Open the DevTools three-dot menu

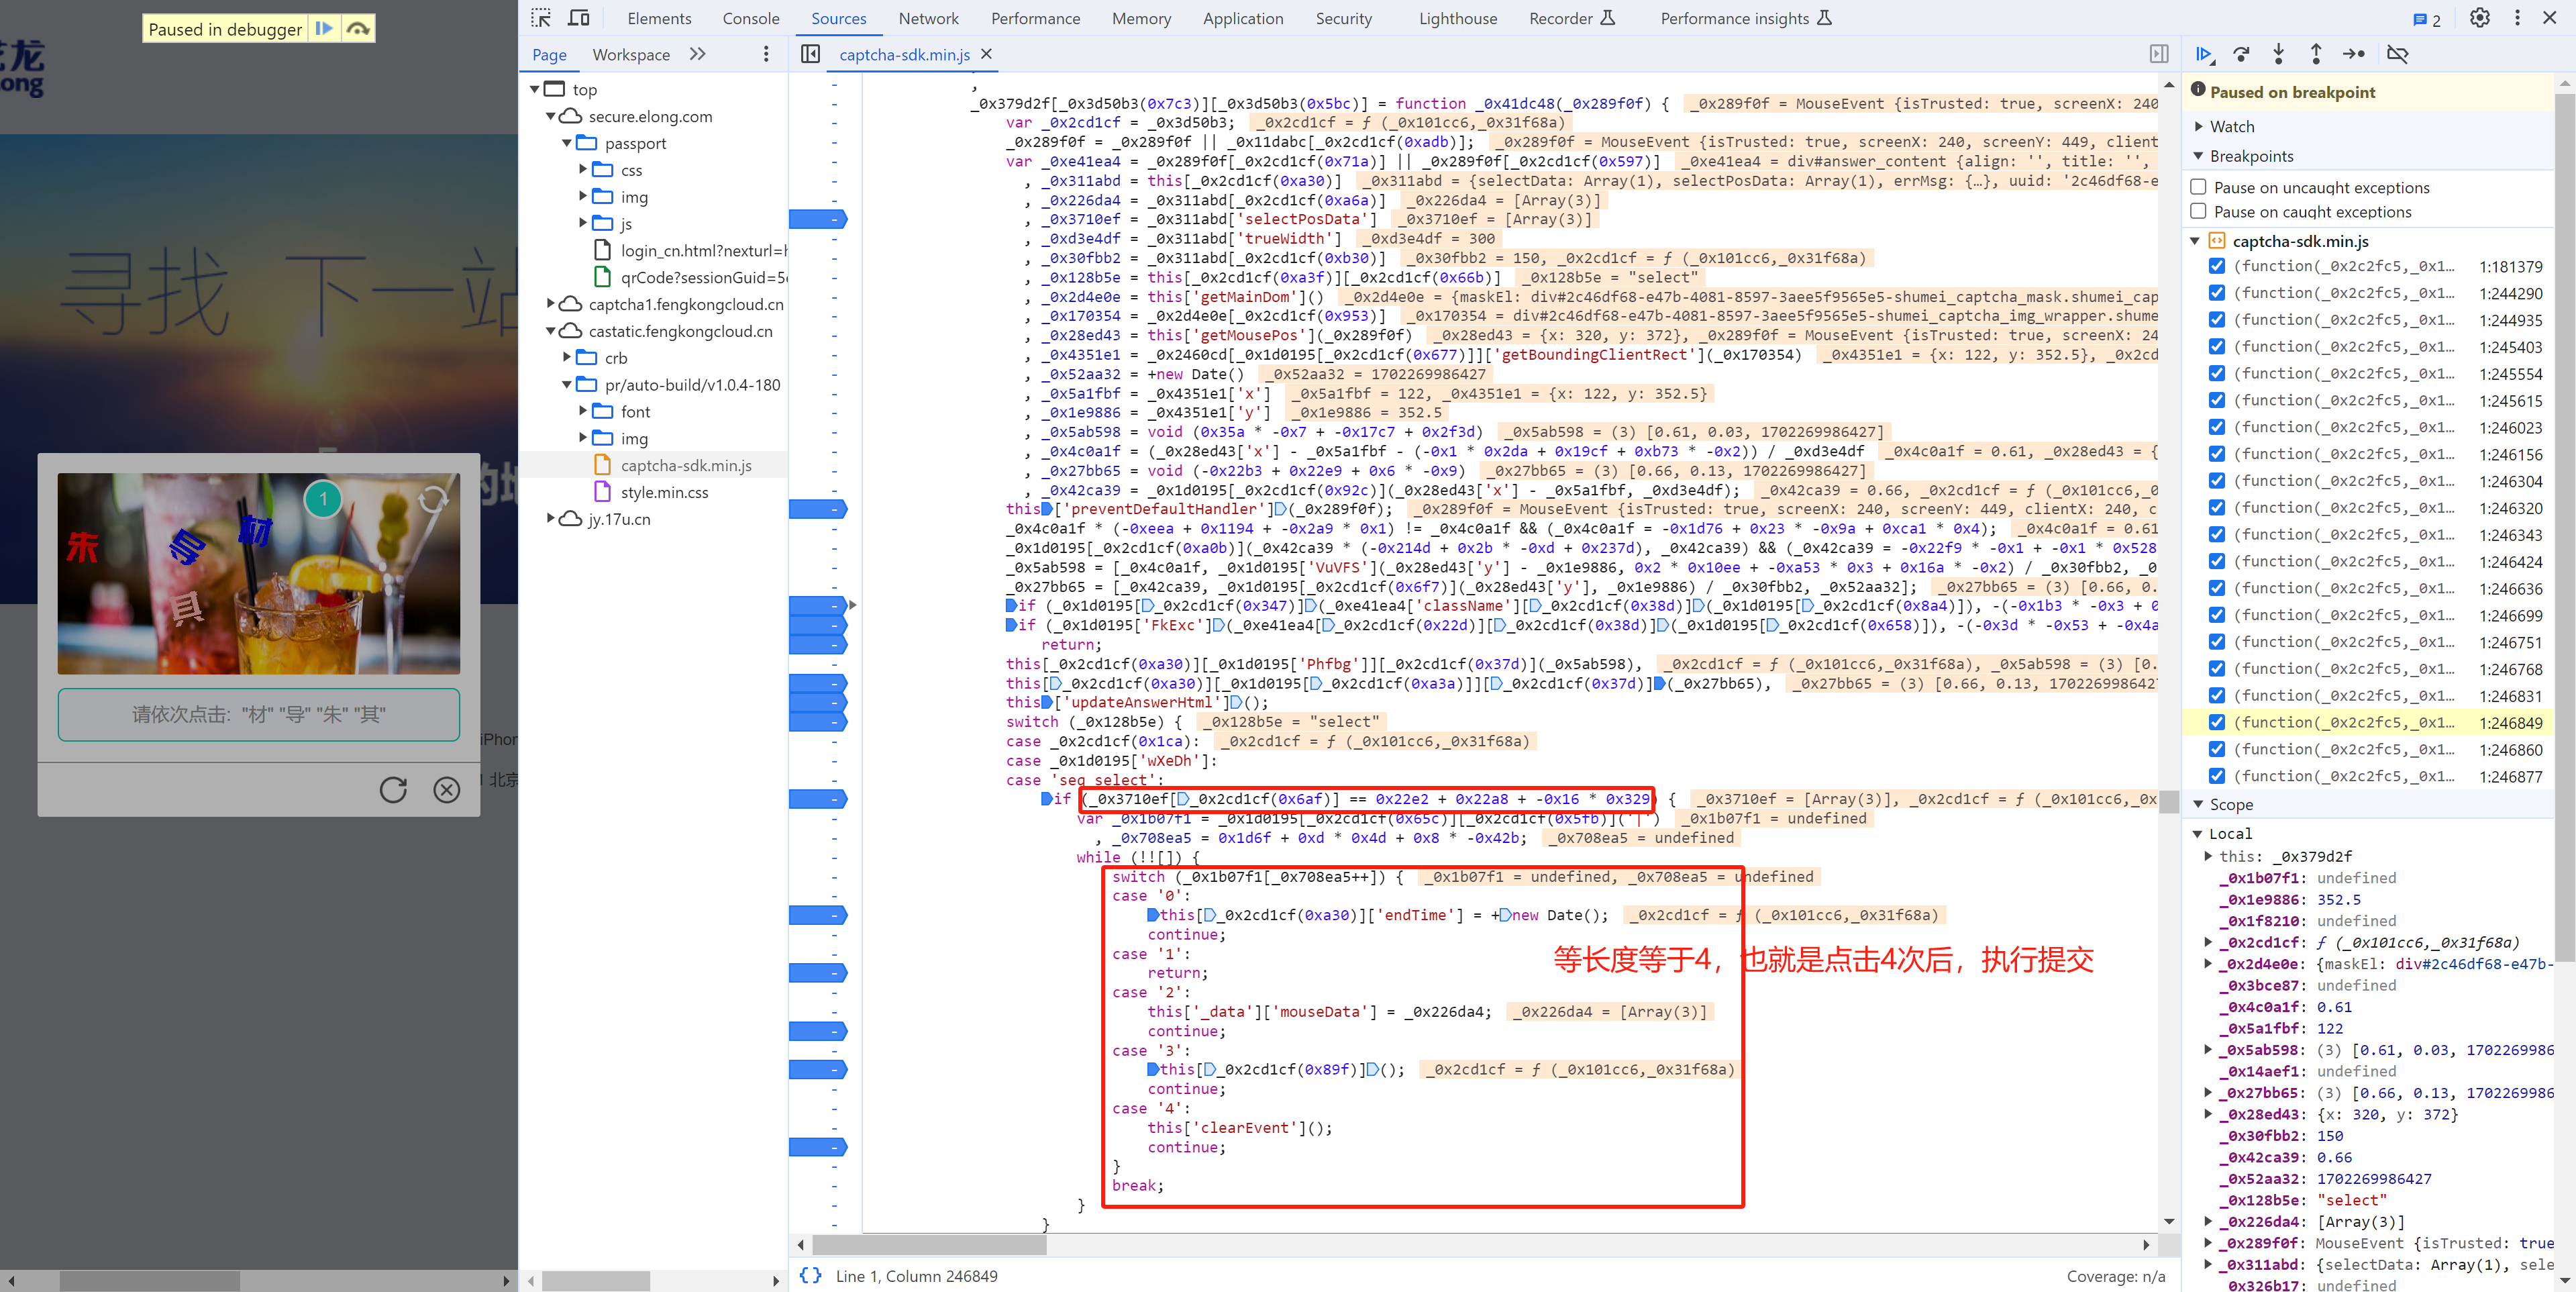(2517, 18)
